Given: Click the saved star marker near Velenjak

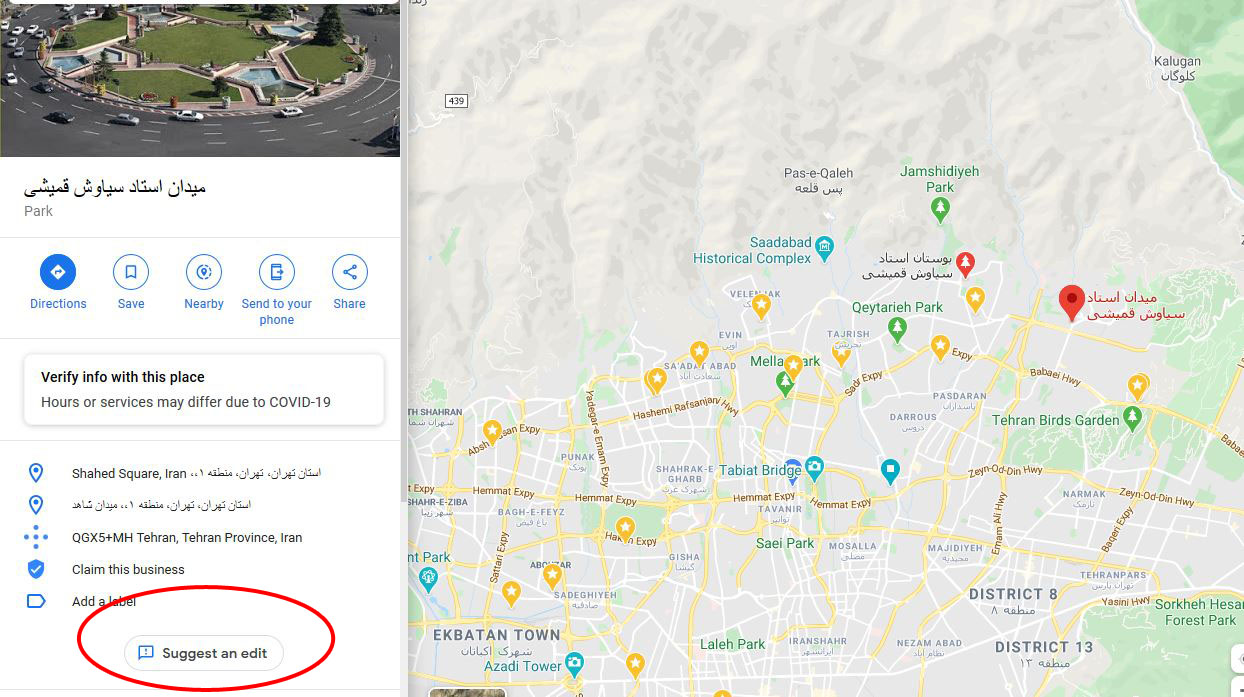Looking at the screenshot, I should (x=761, y=304).
